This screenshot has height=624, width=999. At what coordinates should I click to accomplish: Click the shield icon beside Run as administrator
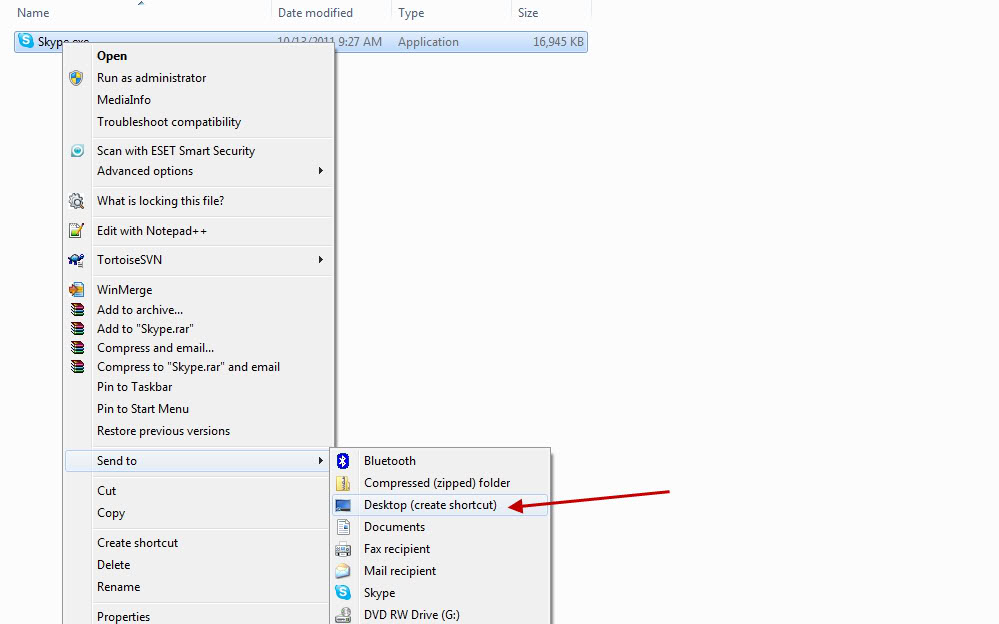point(76,78)
